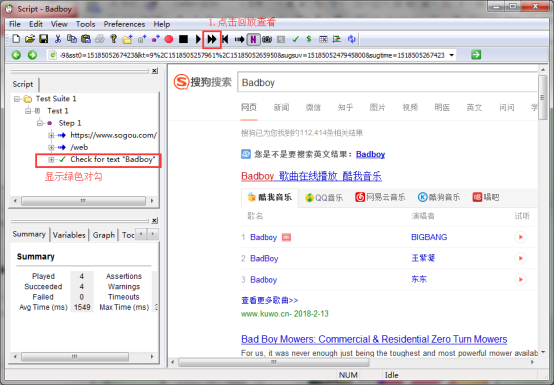Image resolution: width=554 pixels, height=386 pixels.
Task: Switch to the Variables tab
Action: coord(69,235)
